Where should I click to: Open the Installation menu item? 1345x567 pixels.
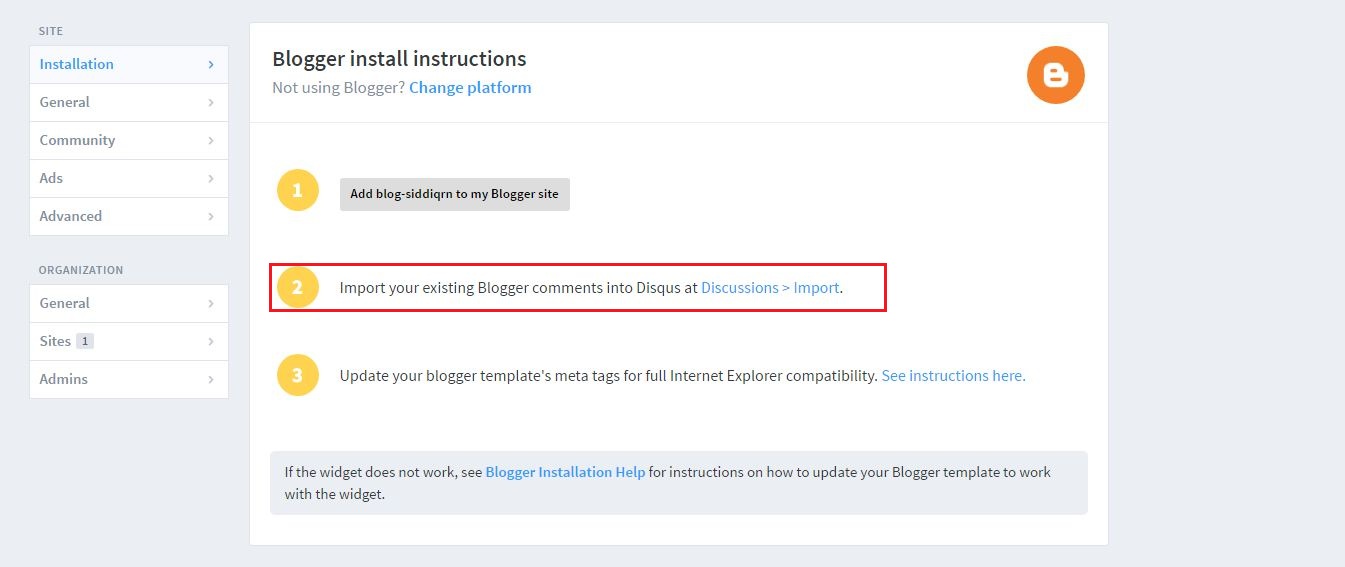tap(129, 64)
